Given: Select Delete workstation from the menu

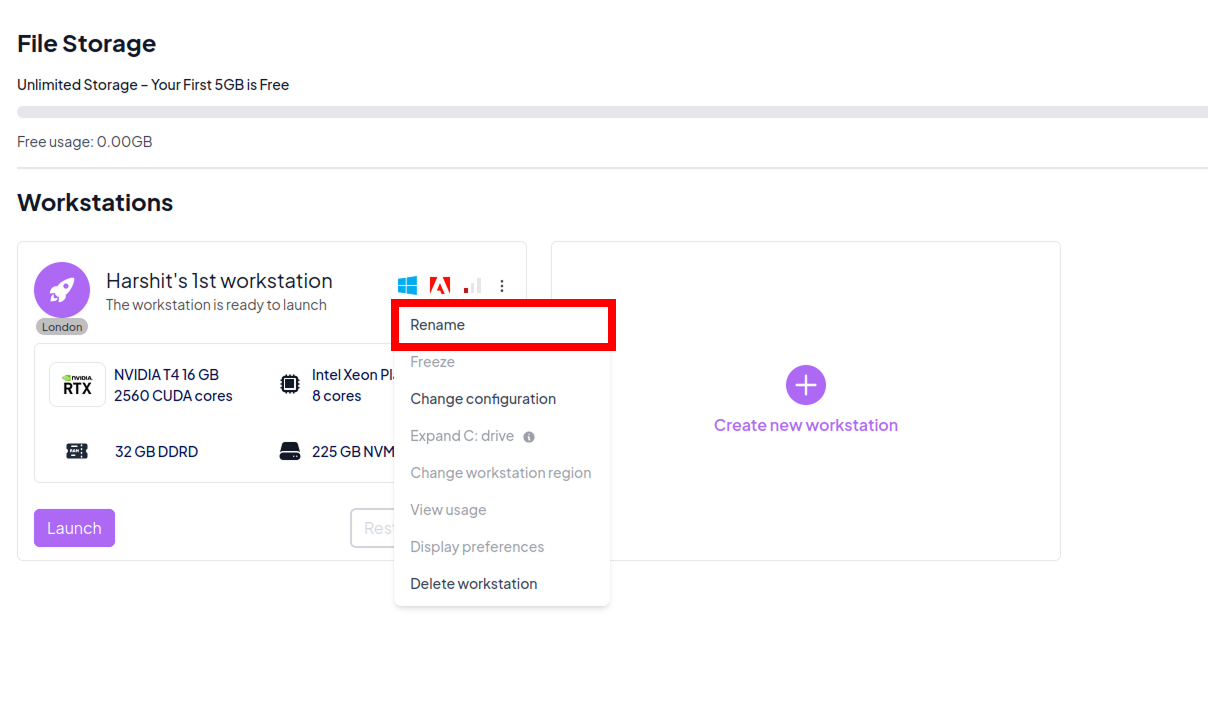Looking at the screenshot, I should click(x=474, y=584).
